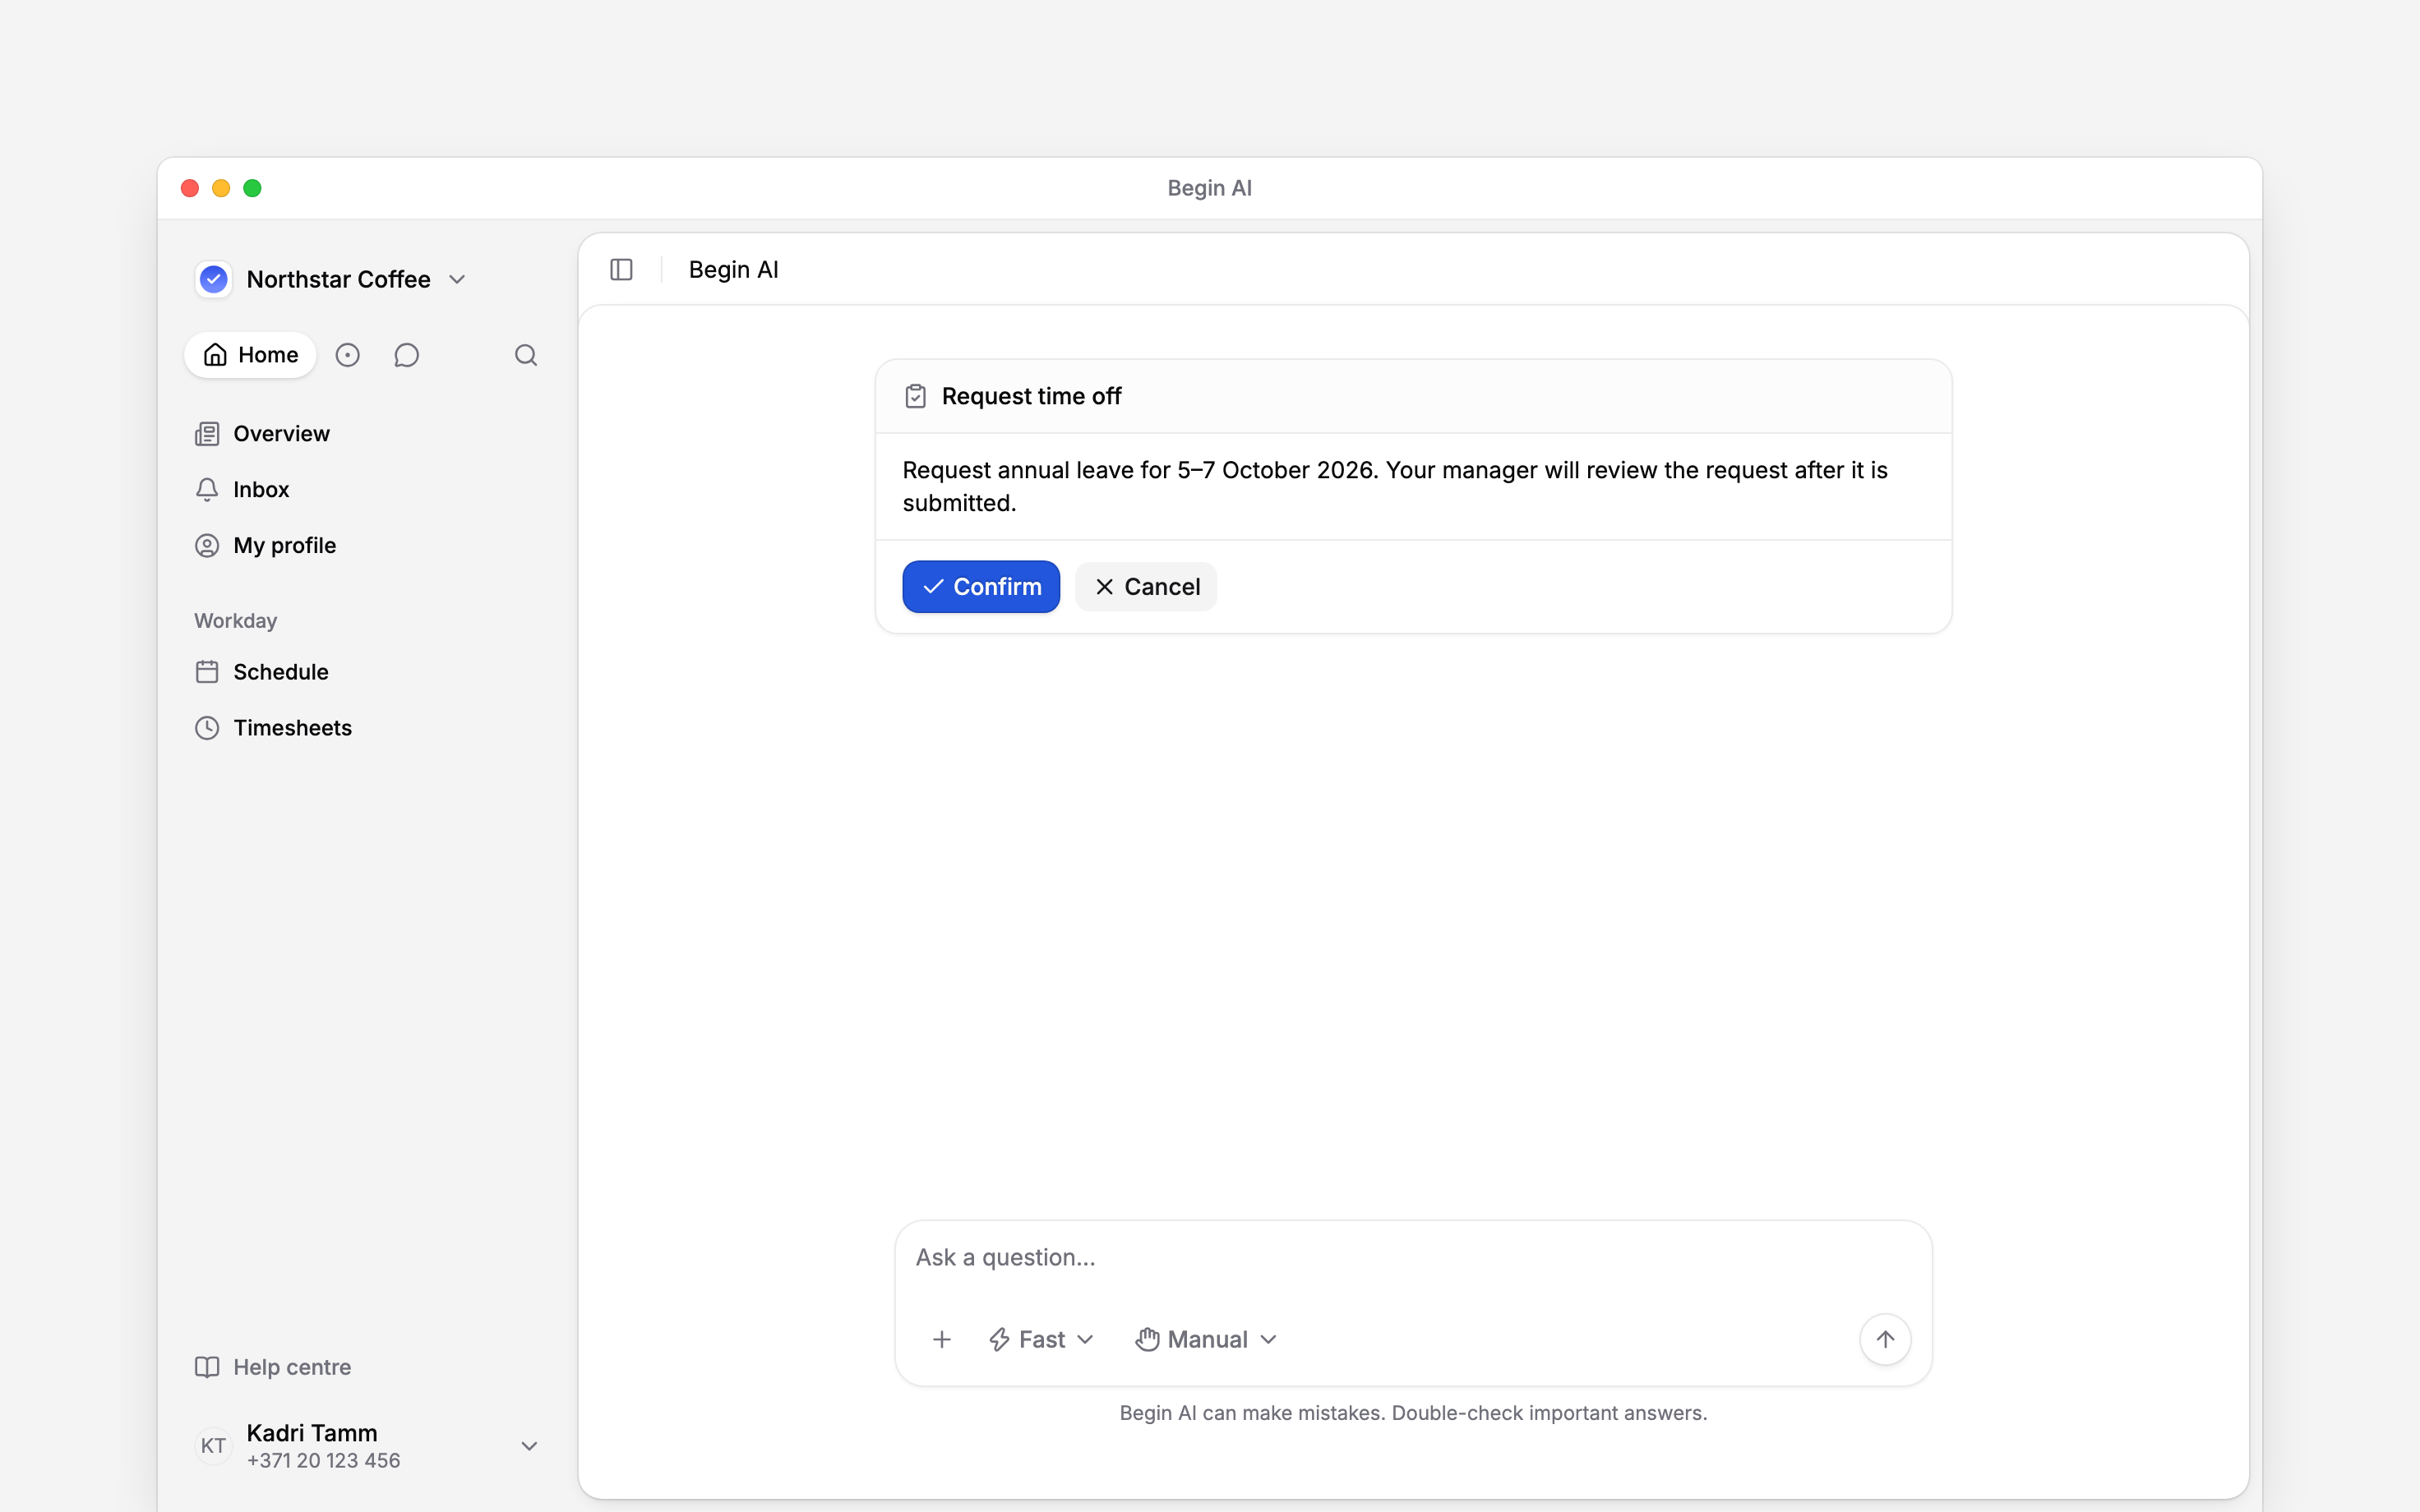The width and height of the screenshot is (2420, 1512).
Task: Click the circle-dot icon beside Home
Action: click(347, 355)
